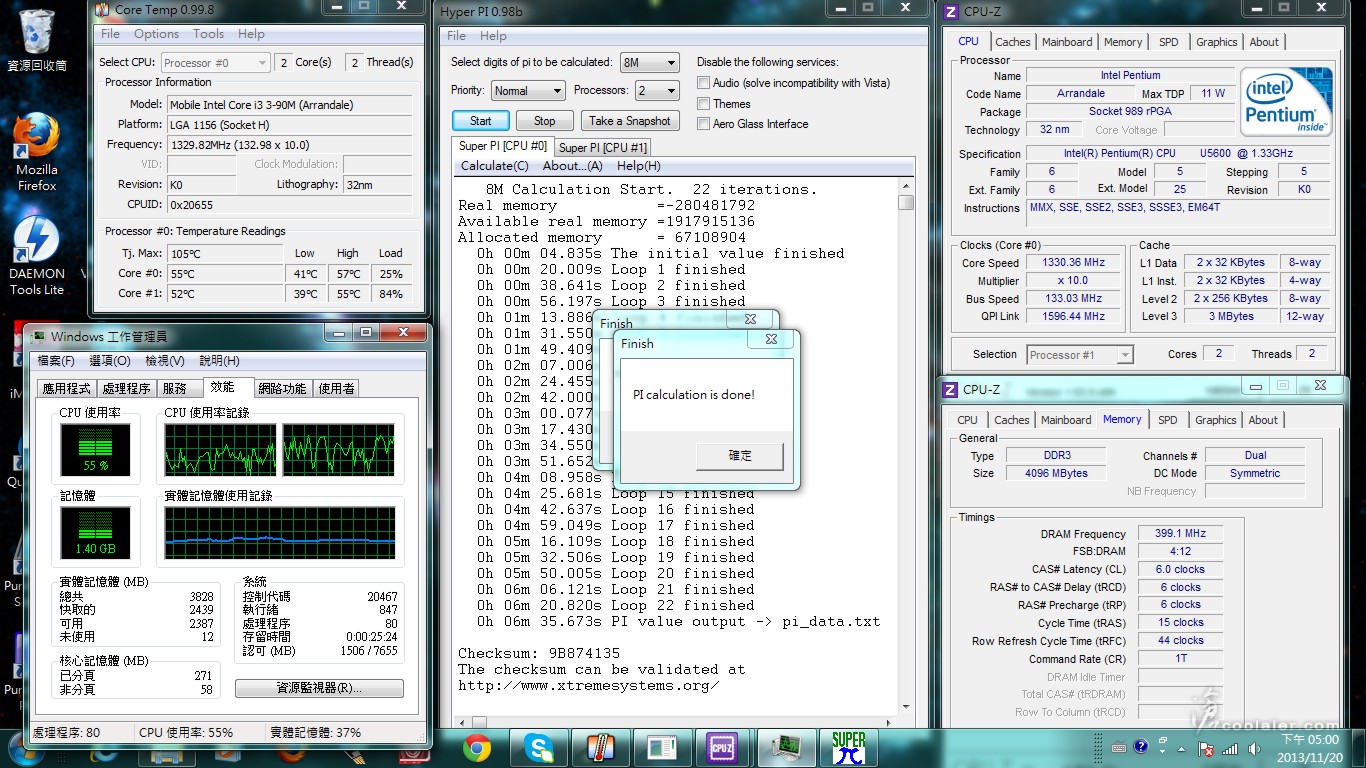This screenshot has height=768, width=1366.
Task: Switch to Core Temp thermometer taskbar icon
Action: pos(600,748)
